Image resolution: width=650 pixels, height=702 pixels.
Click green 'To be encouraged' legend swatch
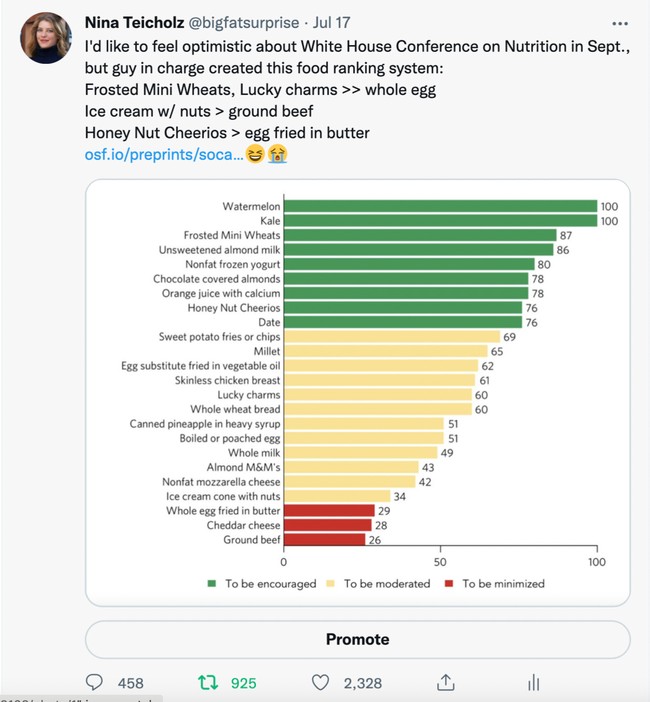(x=212, y=583)
